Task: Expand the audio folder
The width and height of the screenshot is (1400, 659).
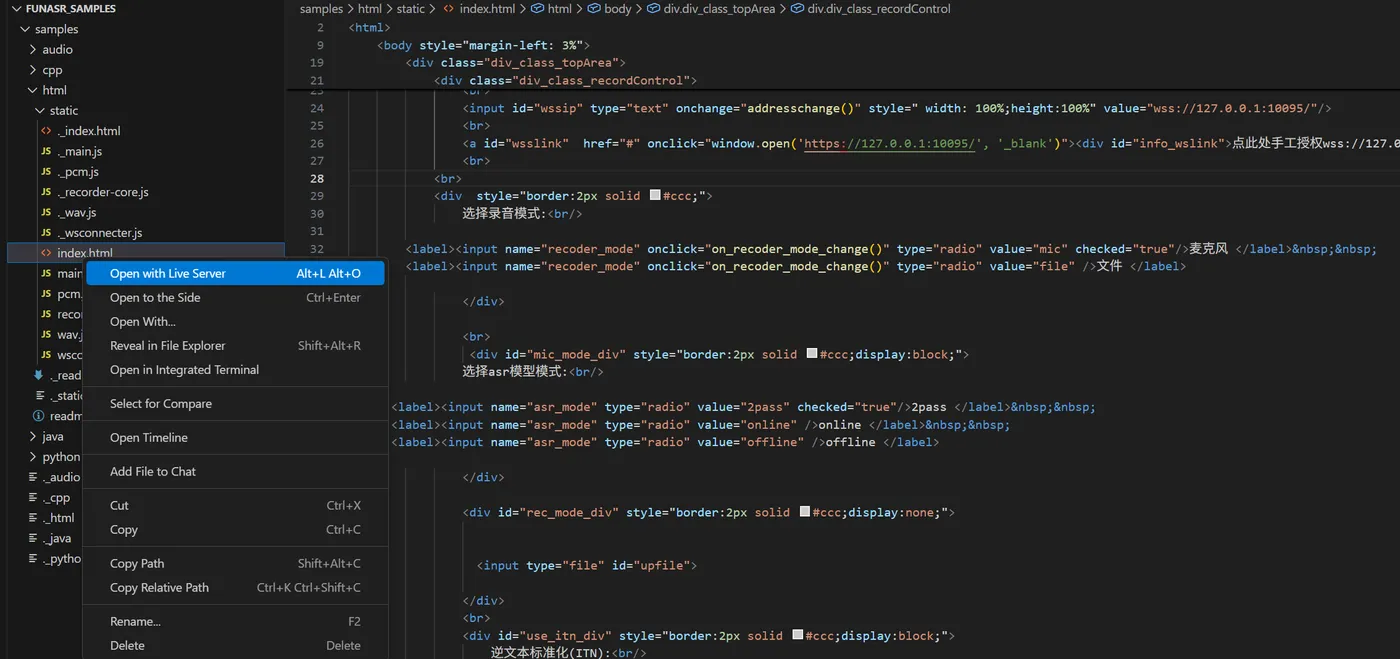Action: click(33, 49)
